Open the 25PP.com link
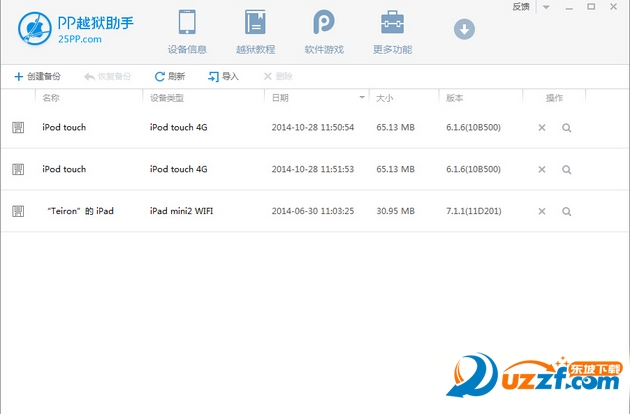This screenshot has width=630, height=414. [80, 39]
